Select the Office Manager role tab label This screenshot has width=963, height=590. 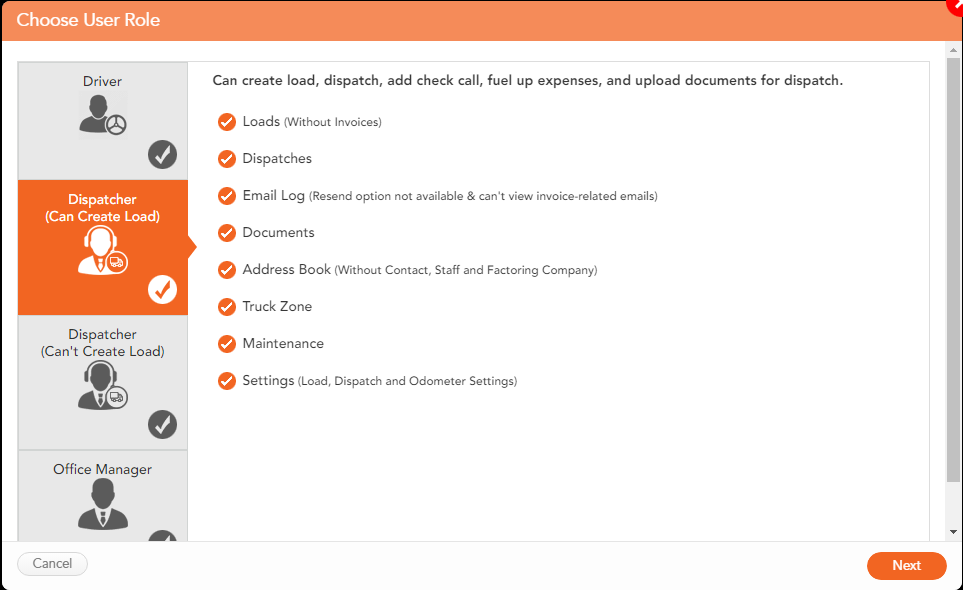point(103,469)
